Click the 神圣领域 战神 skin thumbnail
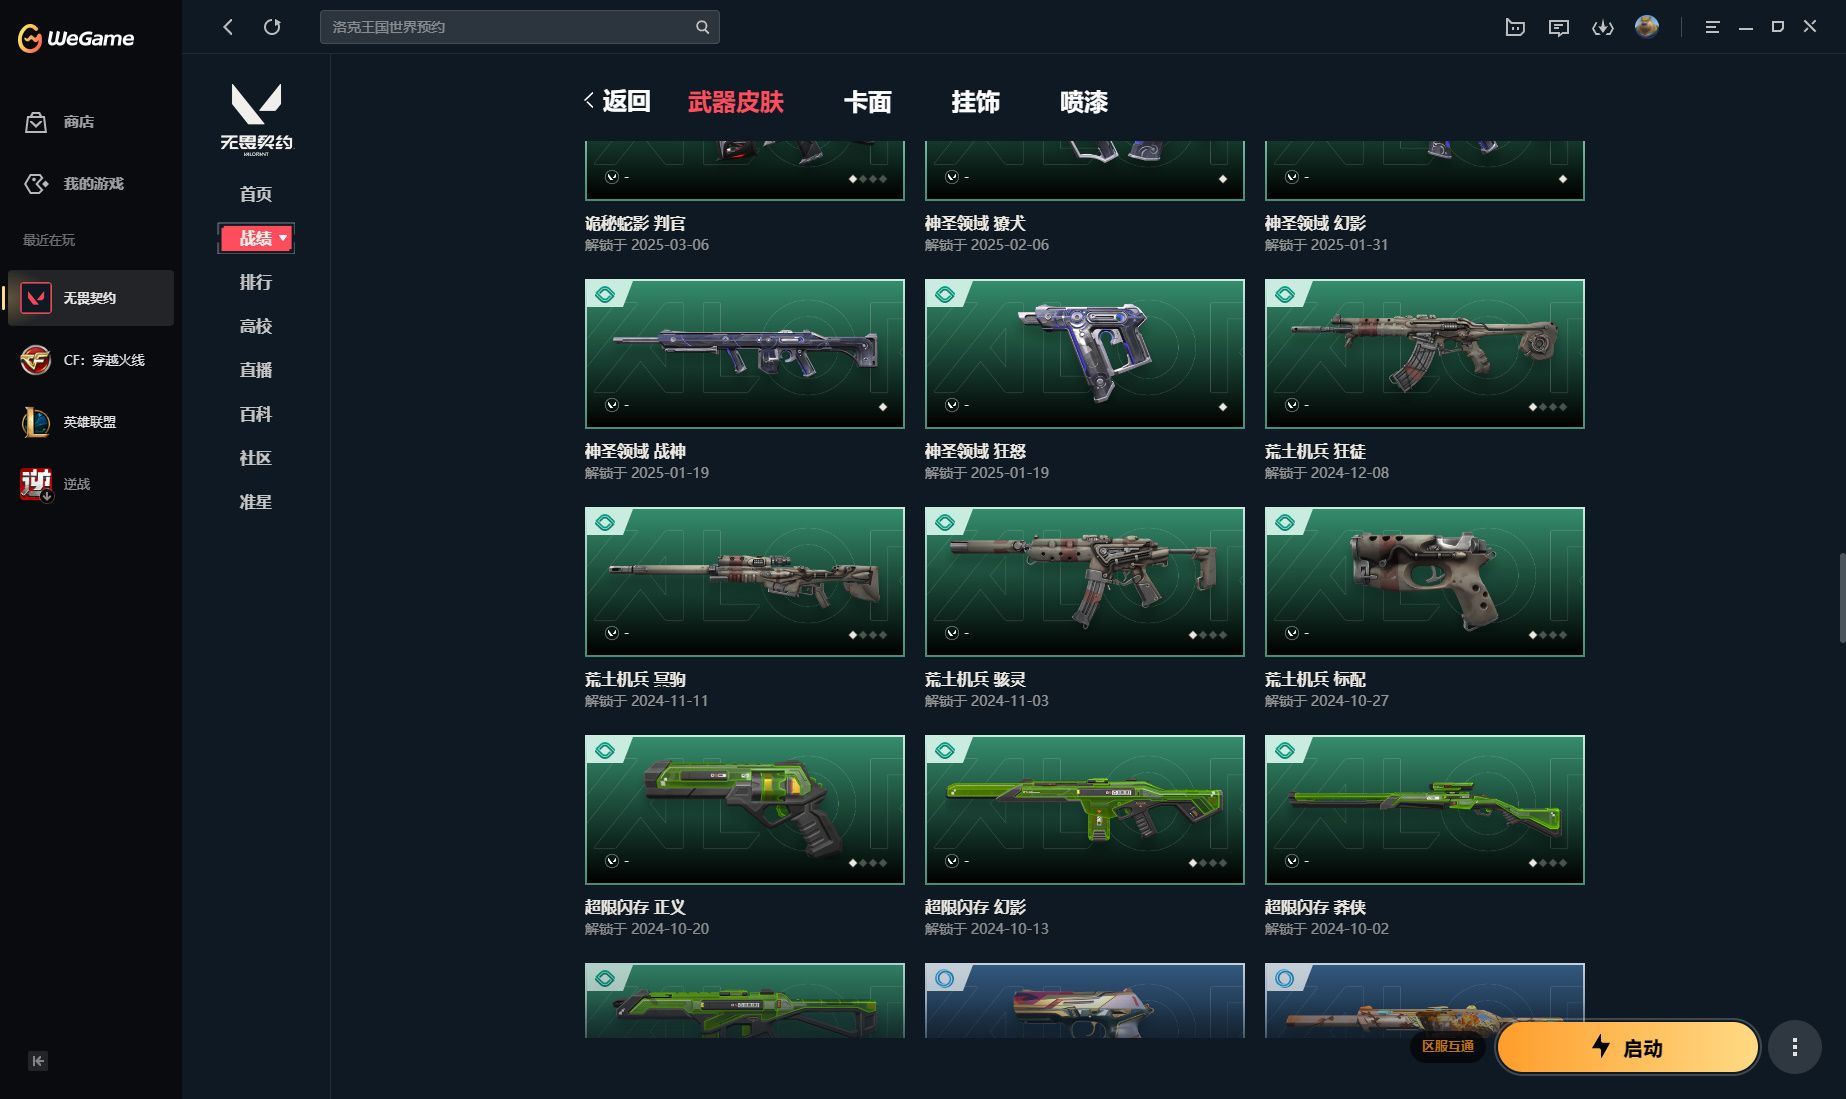This screenshot has width=1846, height=1099. pos(744,353)
